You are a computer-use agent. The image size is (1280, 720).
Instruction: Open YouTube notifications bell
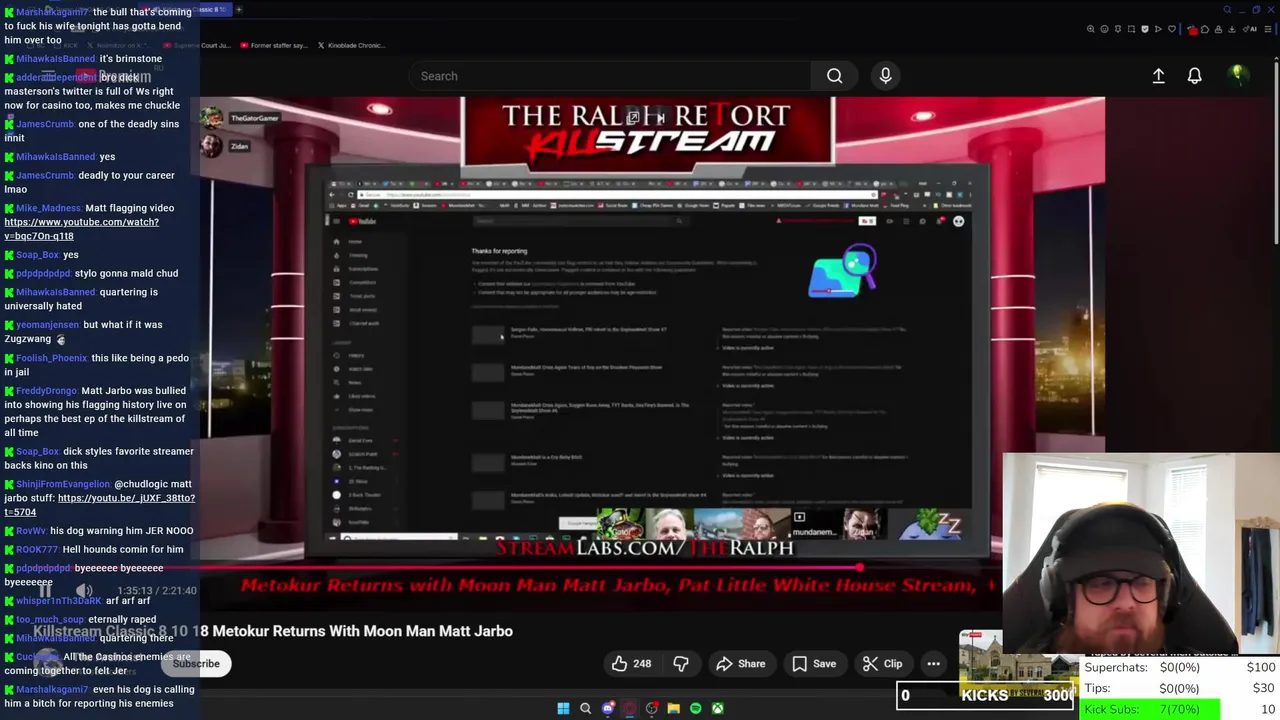point(1194,76)
